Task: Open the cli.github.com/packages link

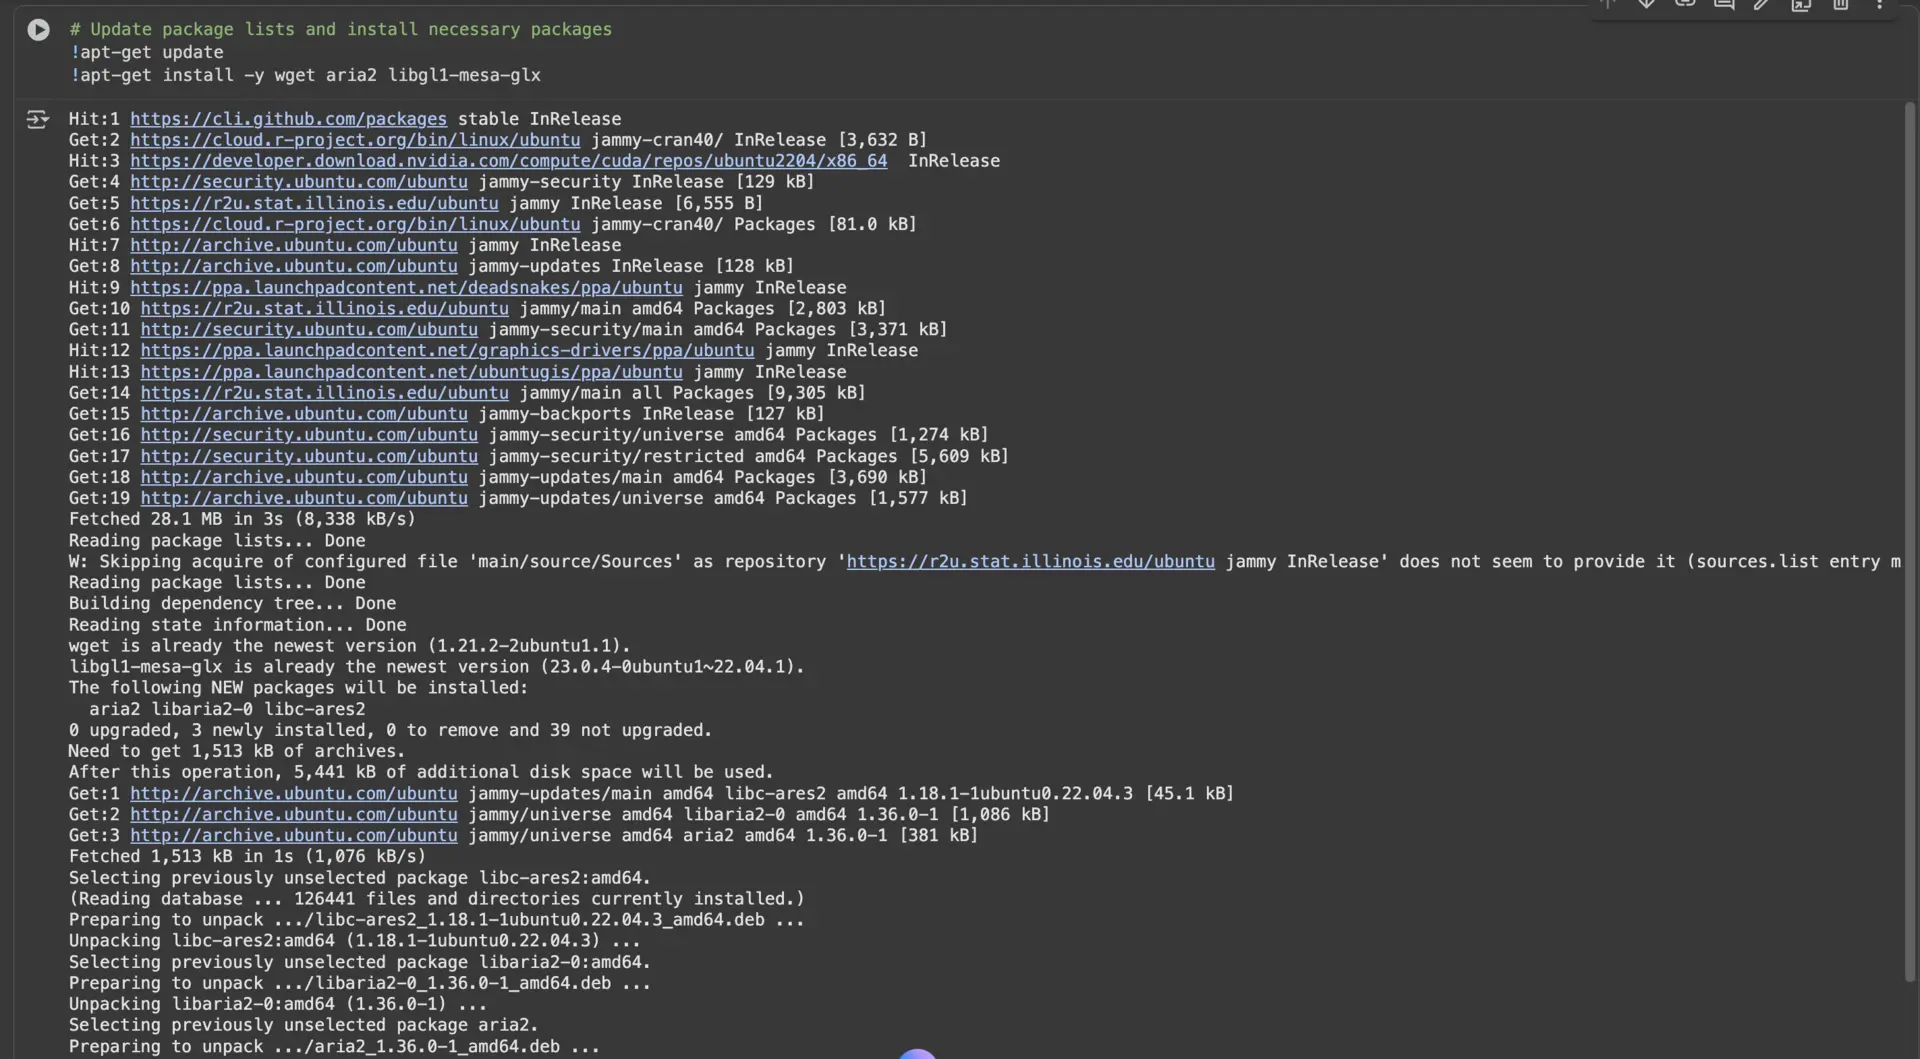Action: point(288,119)
